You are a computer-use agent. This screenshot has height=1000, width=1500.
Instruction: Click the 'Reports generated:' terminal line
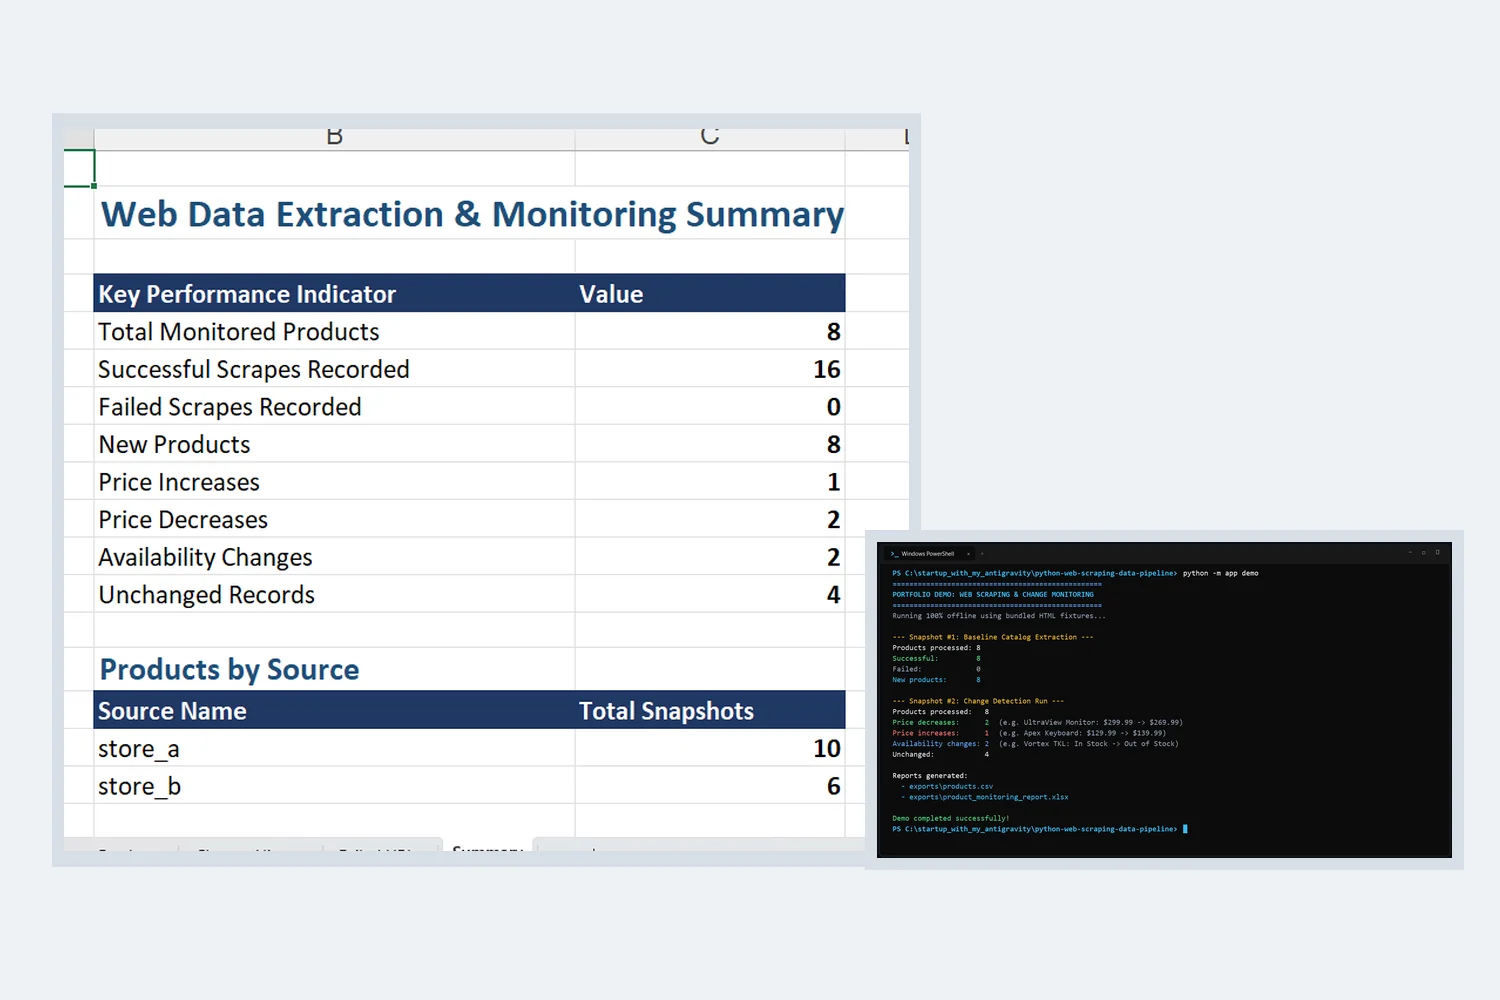pyautogui.click(x=930, y=776)
